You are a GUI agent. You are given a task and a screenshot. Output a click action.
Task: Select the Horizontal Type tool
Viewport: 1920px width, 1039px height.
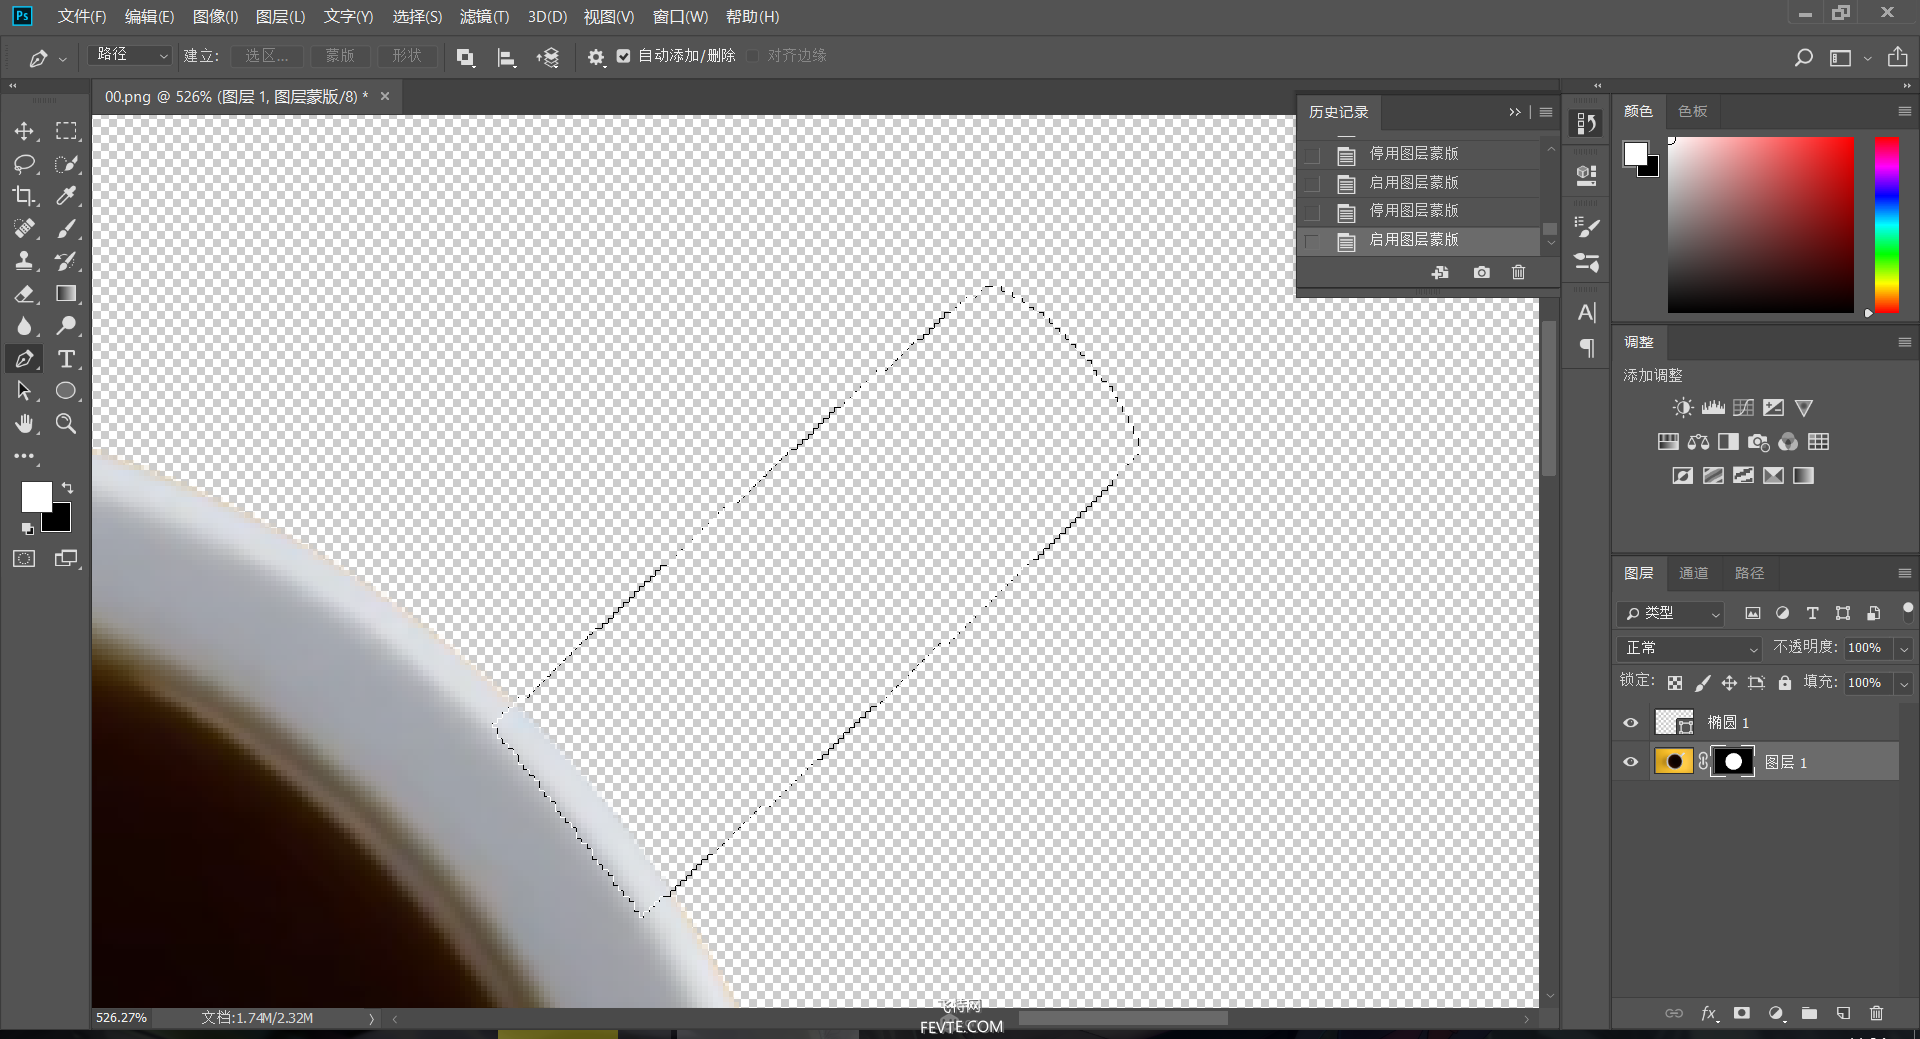(x=66, y=359)
